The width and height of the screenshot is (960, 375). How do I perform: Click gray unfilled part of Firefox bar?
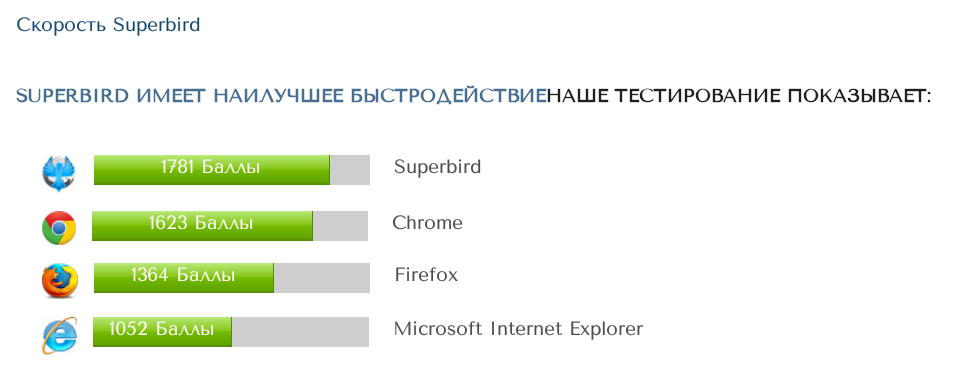(321, 278)
